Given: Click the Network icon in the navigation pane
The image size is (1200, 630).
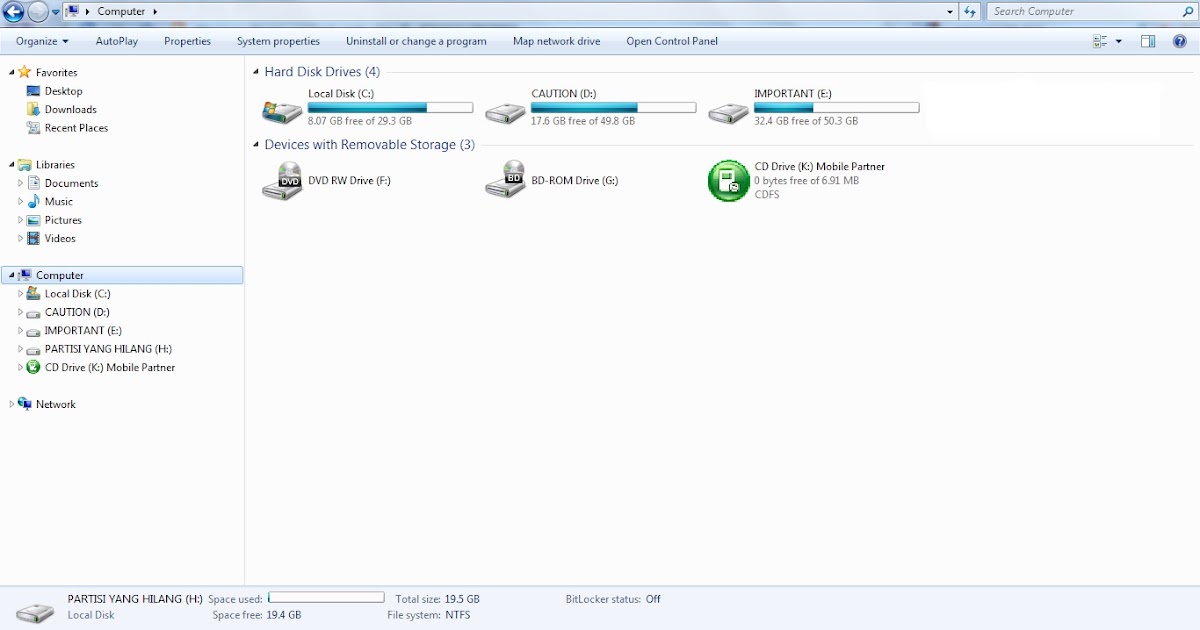Looking at the screenshot, I should coord(25,404).
